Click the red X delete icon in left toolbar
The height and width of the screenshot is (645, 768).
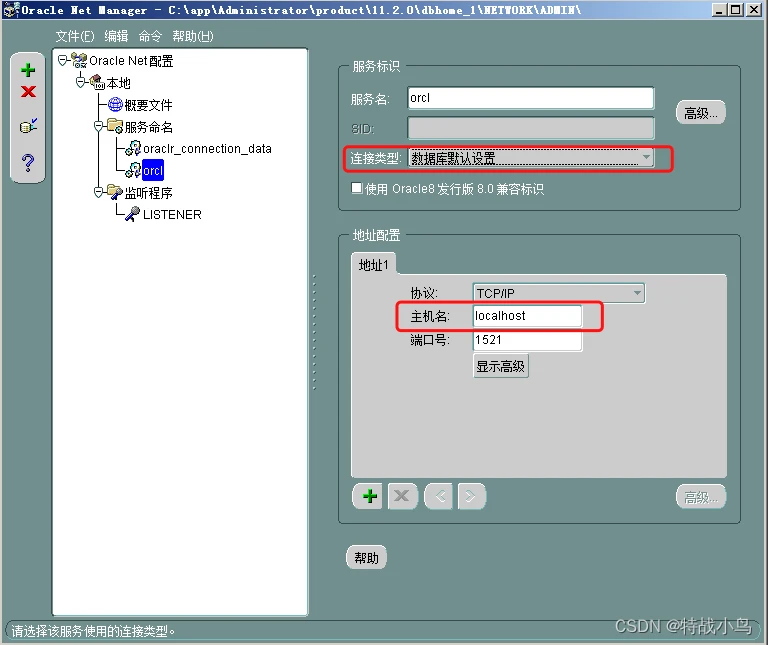(28, 92)
